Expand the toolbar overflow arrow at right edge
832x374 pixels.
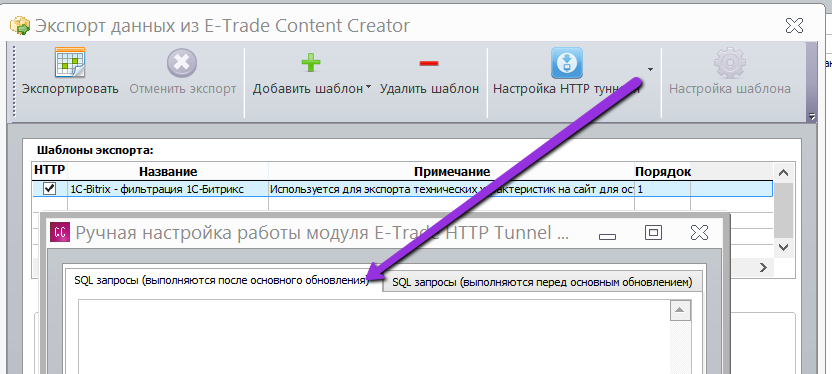pos(811,116)
